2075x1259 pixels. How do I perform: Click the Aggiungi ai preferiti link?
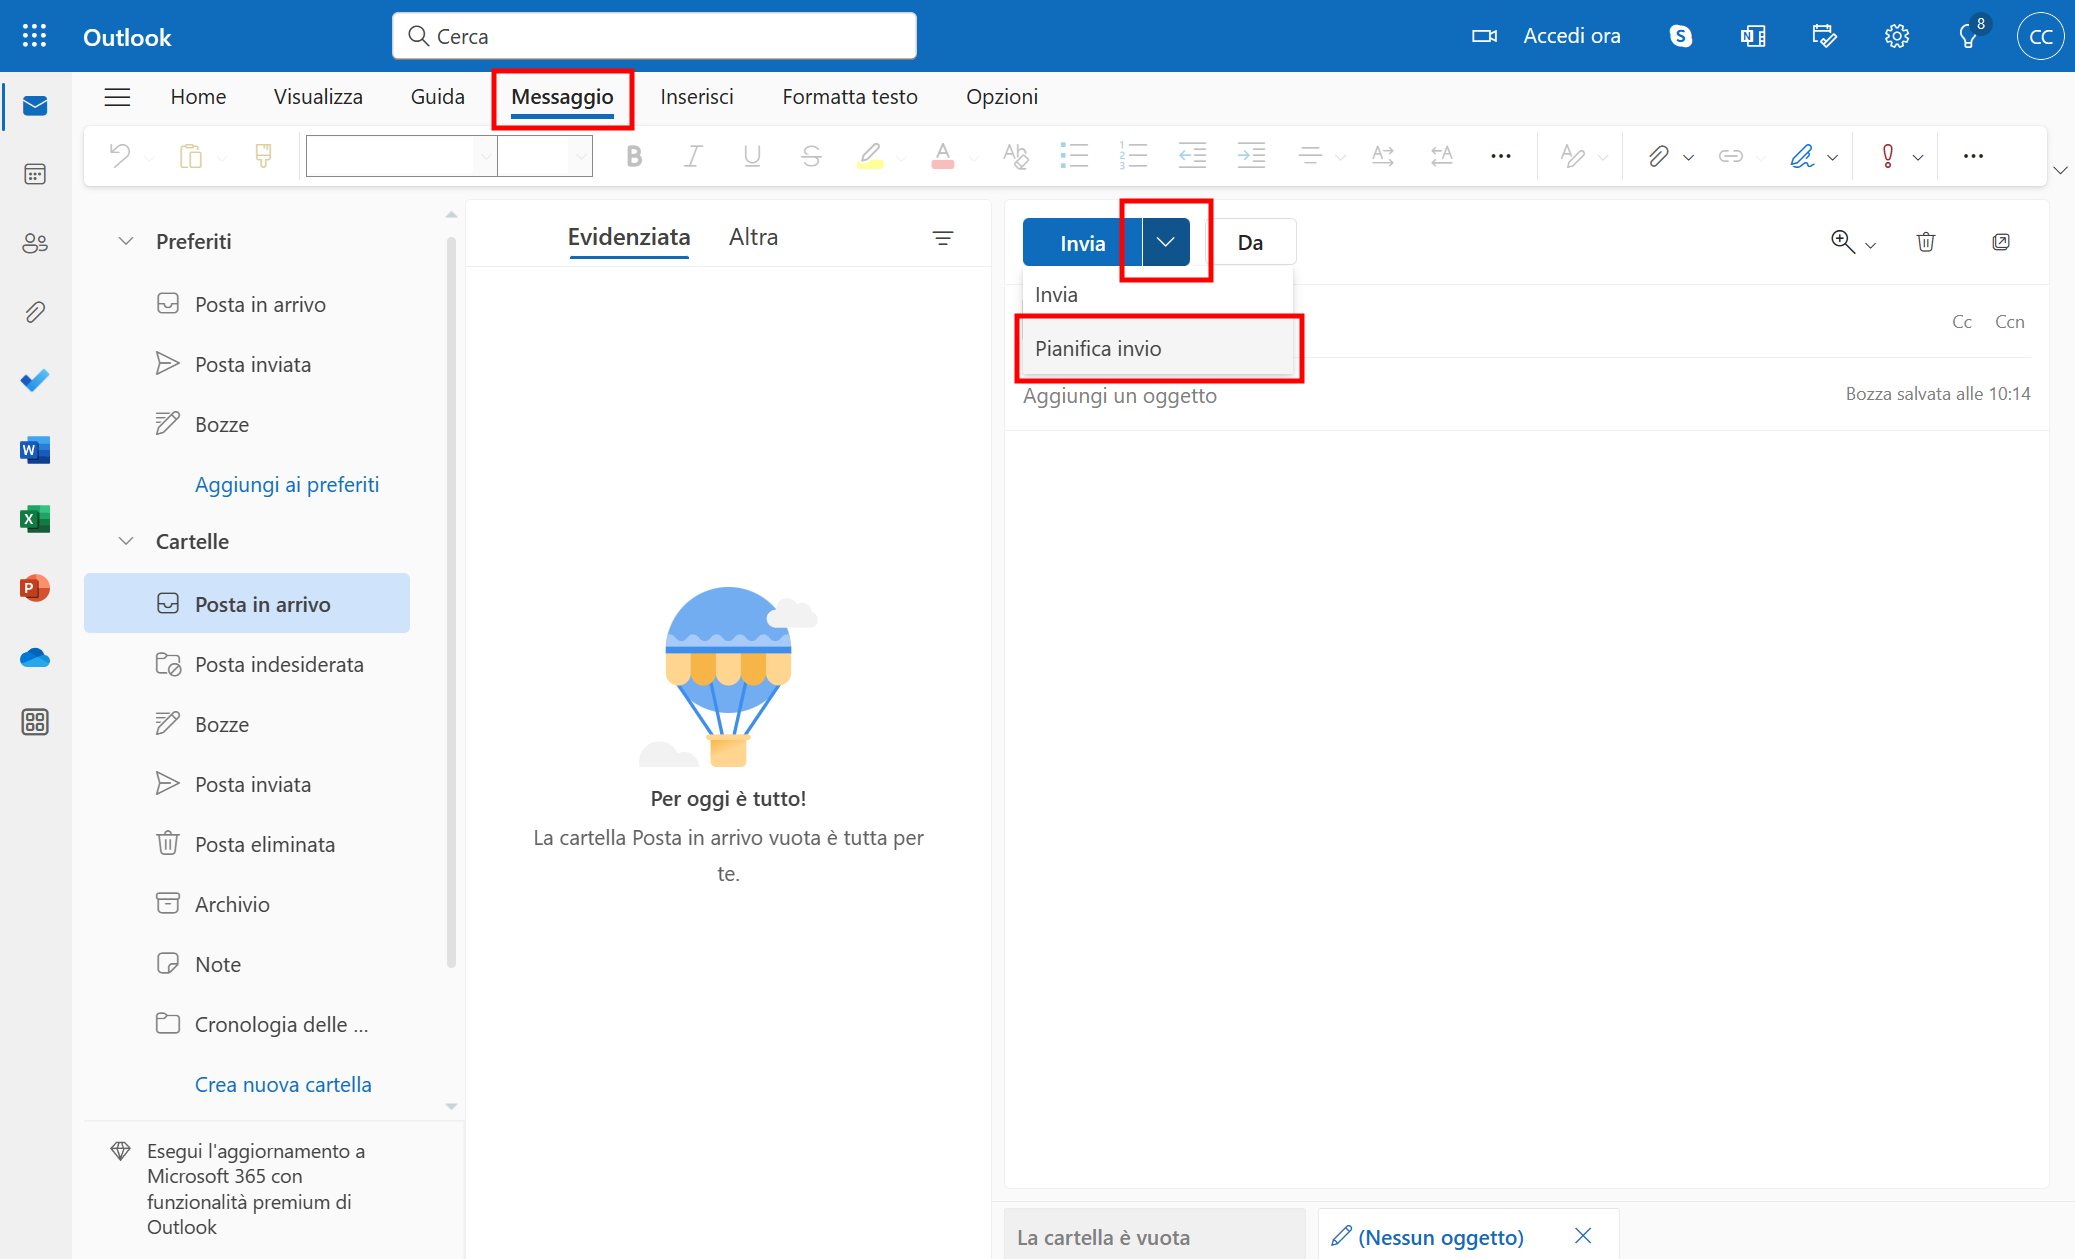[x=286, y=484]
